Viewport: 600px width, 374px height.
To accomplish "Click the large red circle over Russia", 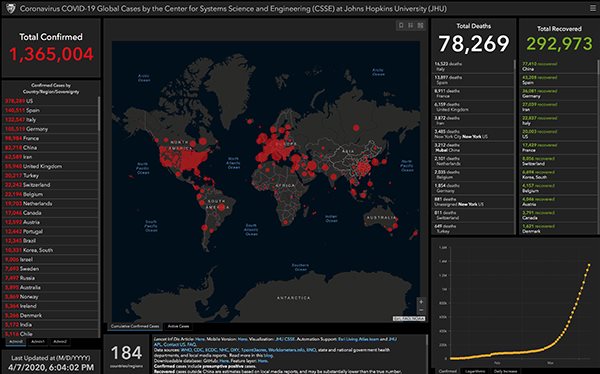I will point(356,128).
